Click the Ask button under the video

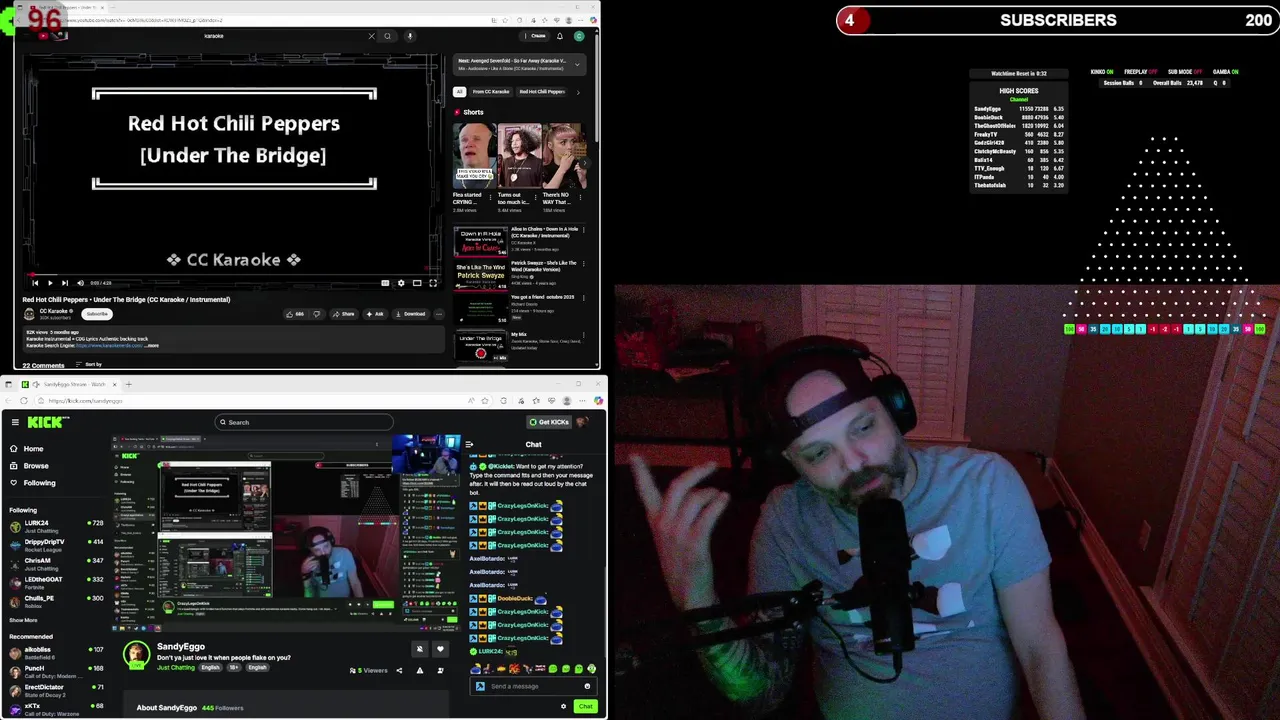coord(375,314)
